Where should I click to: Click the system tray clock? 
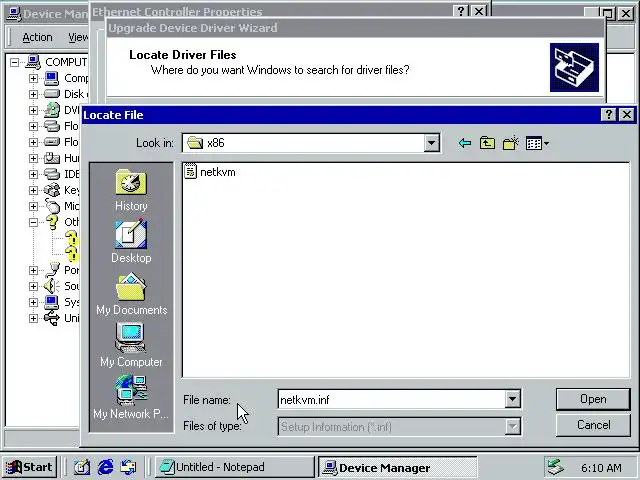[601, 467]
